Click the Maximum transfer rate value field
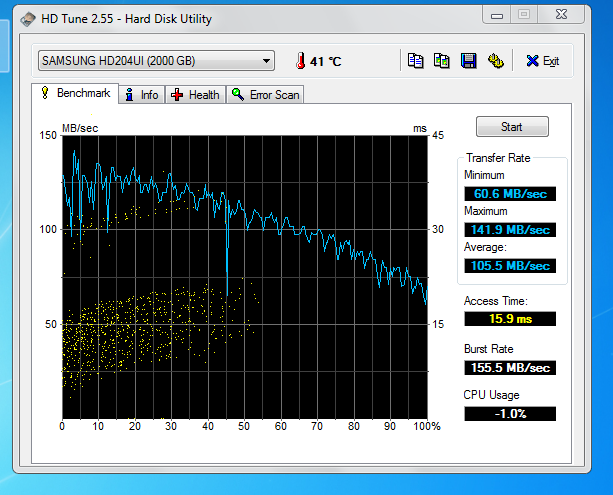This screenshot has width=613, height=495. (509, 229)
